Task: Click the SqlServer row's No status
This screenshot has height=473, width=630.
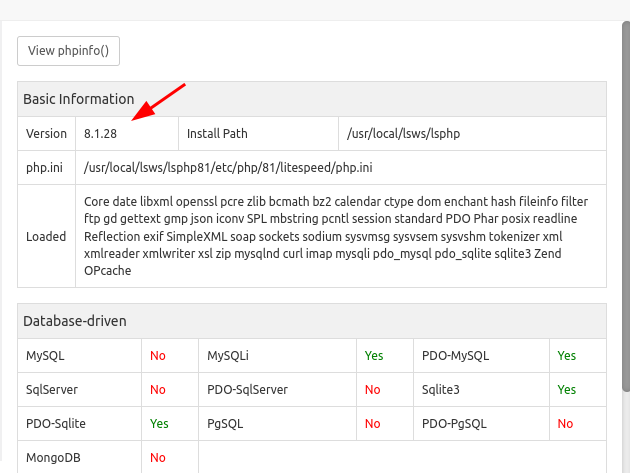Action: pos(158,389)
